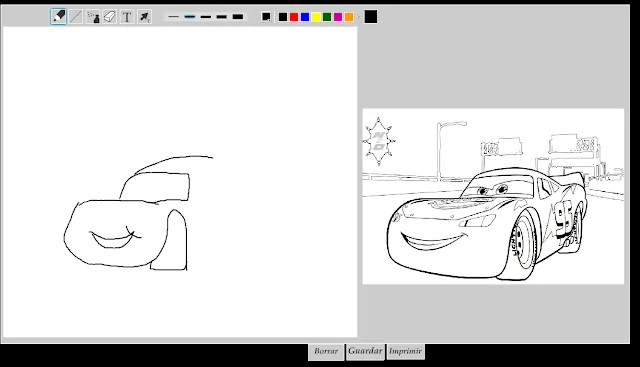Choose the third, medium line width
Image resolution: width=640 pixels, height=367 pixels.
point(206,17)
